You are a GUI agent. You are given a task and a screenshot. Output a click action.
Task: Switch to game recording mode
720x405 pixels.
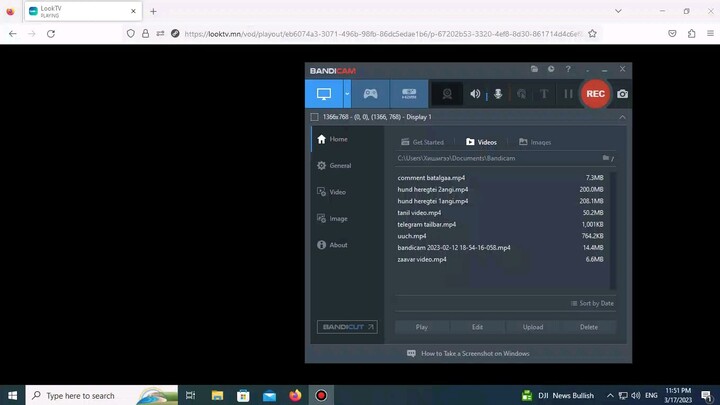[x=370, y=94]
